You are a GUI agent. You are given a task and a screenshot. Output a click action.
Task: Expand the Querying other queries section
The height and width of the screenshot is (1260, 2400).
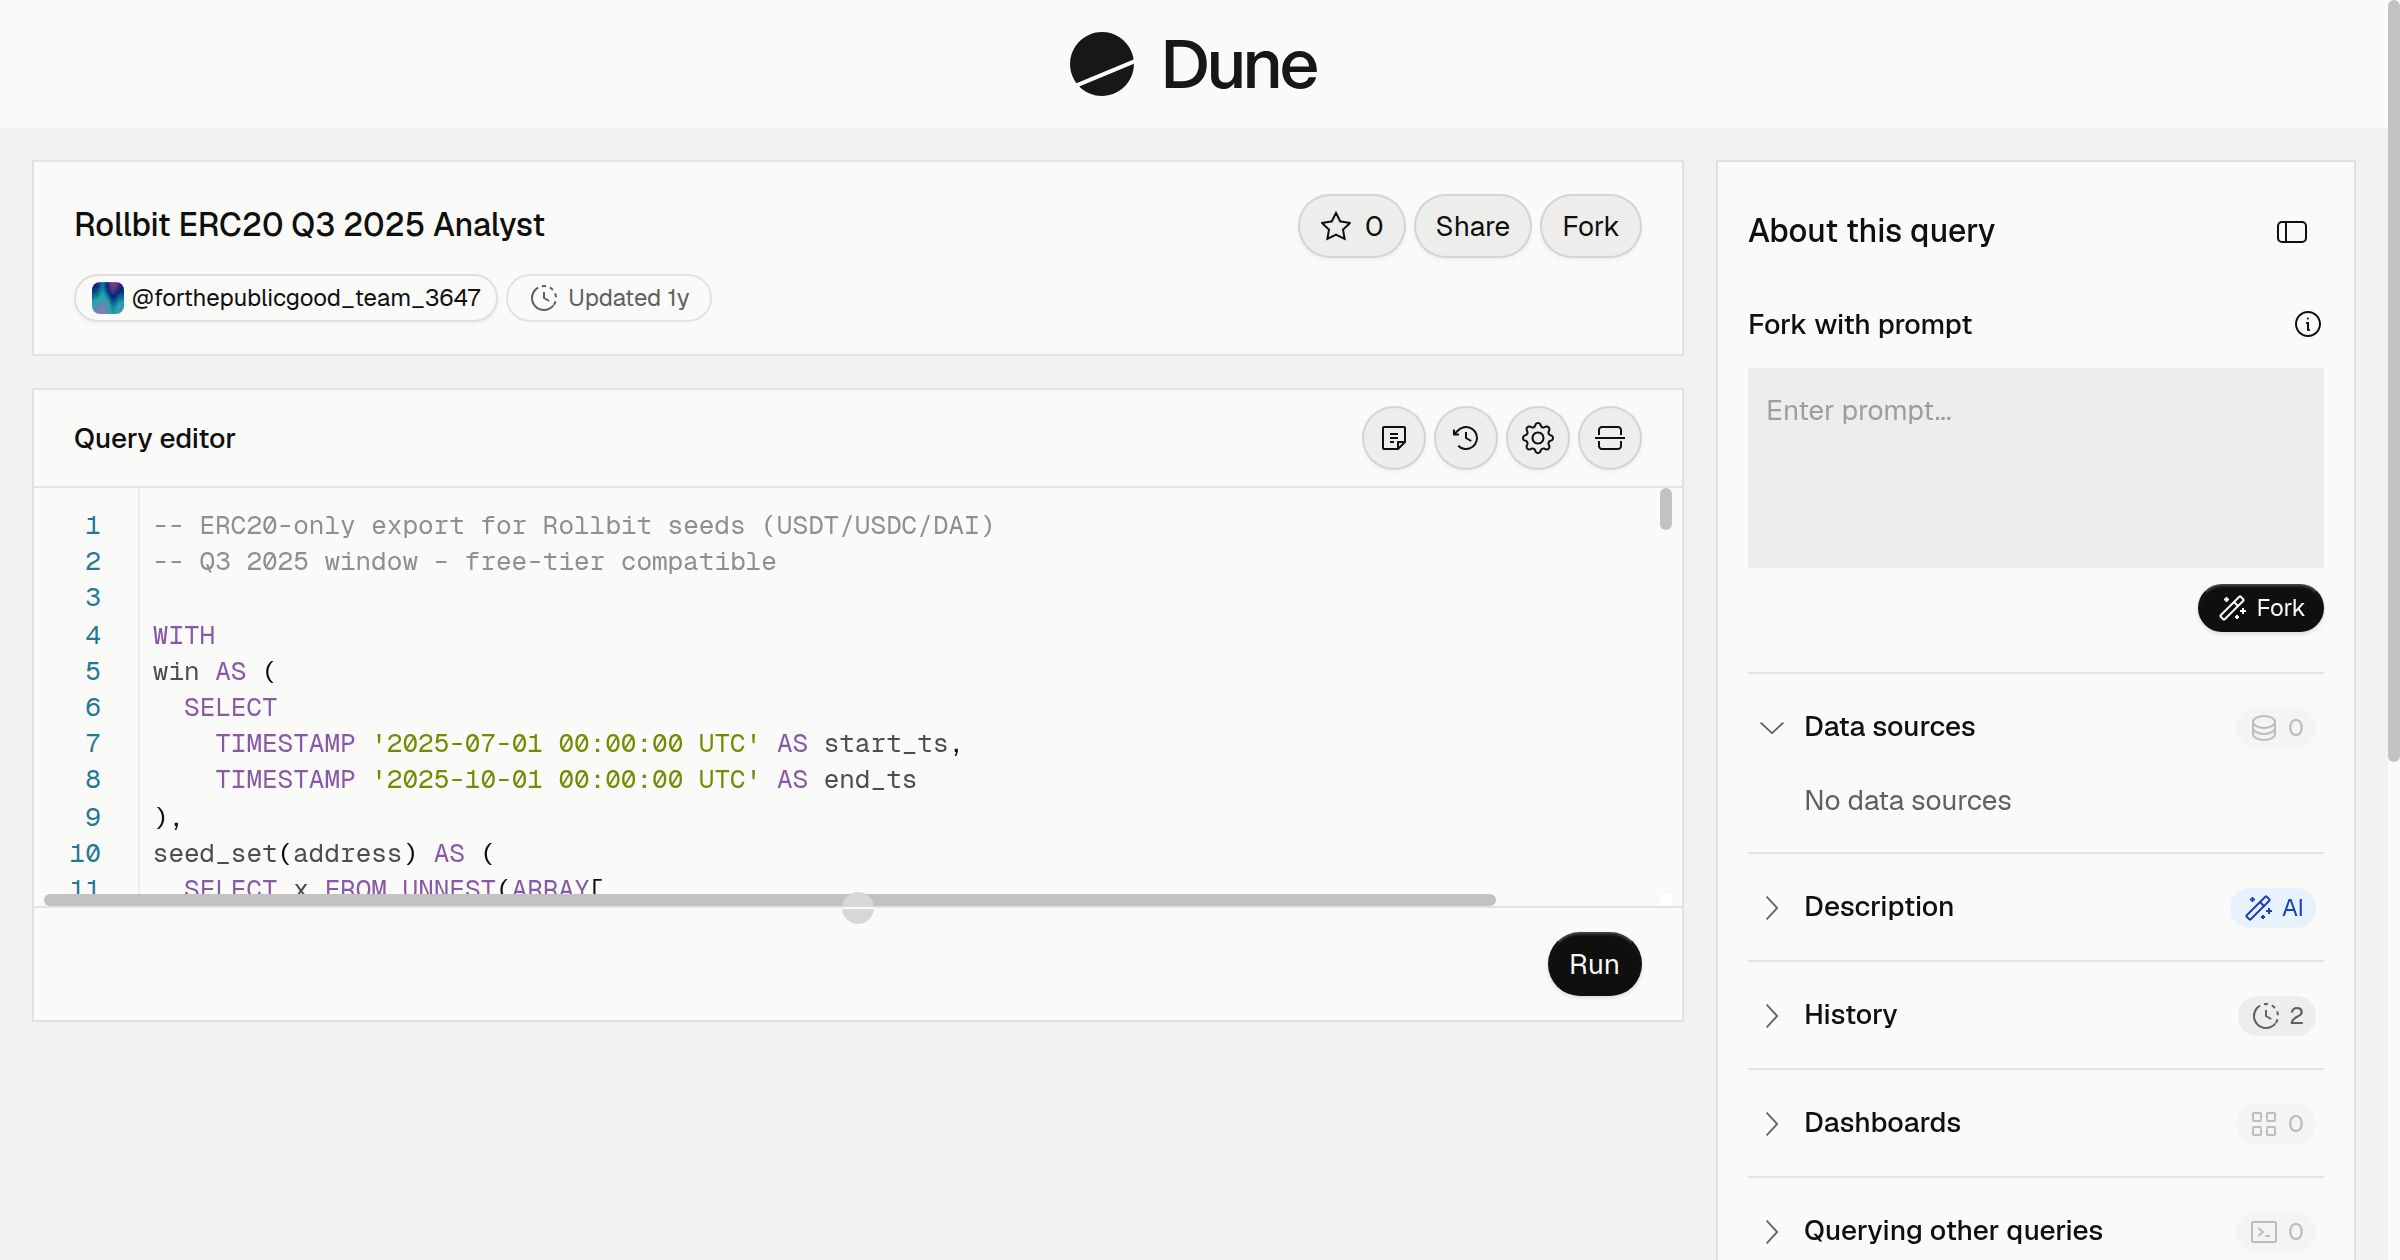tap(1772, 1231)
